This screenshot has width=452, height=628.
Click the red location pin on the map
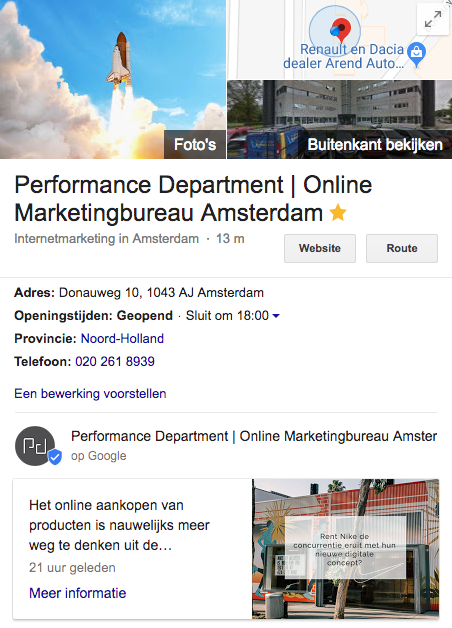coord(342,30)
